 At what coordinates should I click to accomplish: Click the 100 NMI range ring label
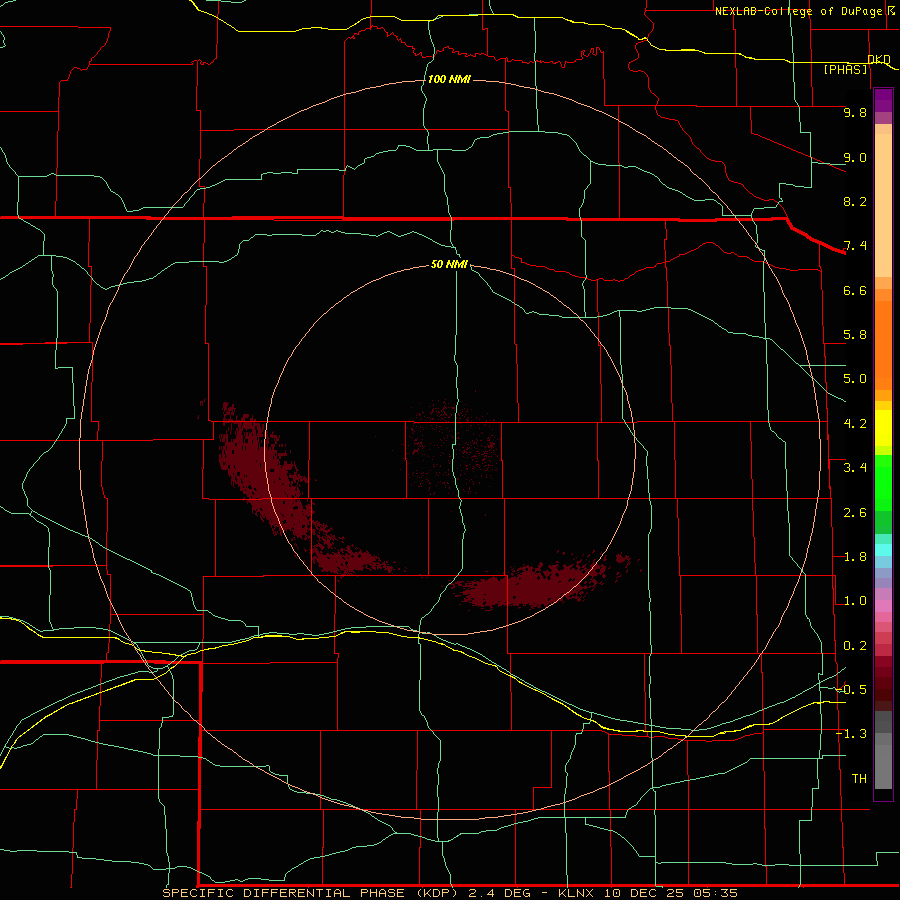point(449,79)
